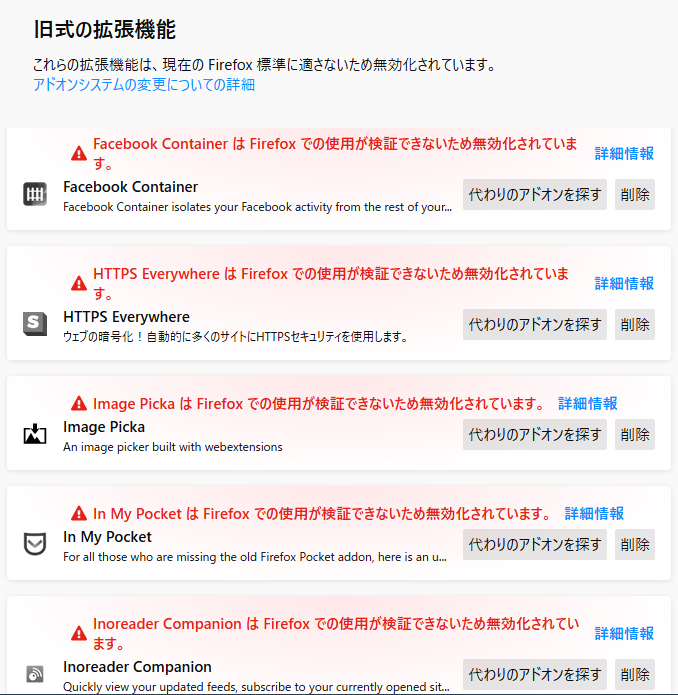Remove the Facebook Container extension

[635, 194]
